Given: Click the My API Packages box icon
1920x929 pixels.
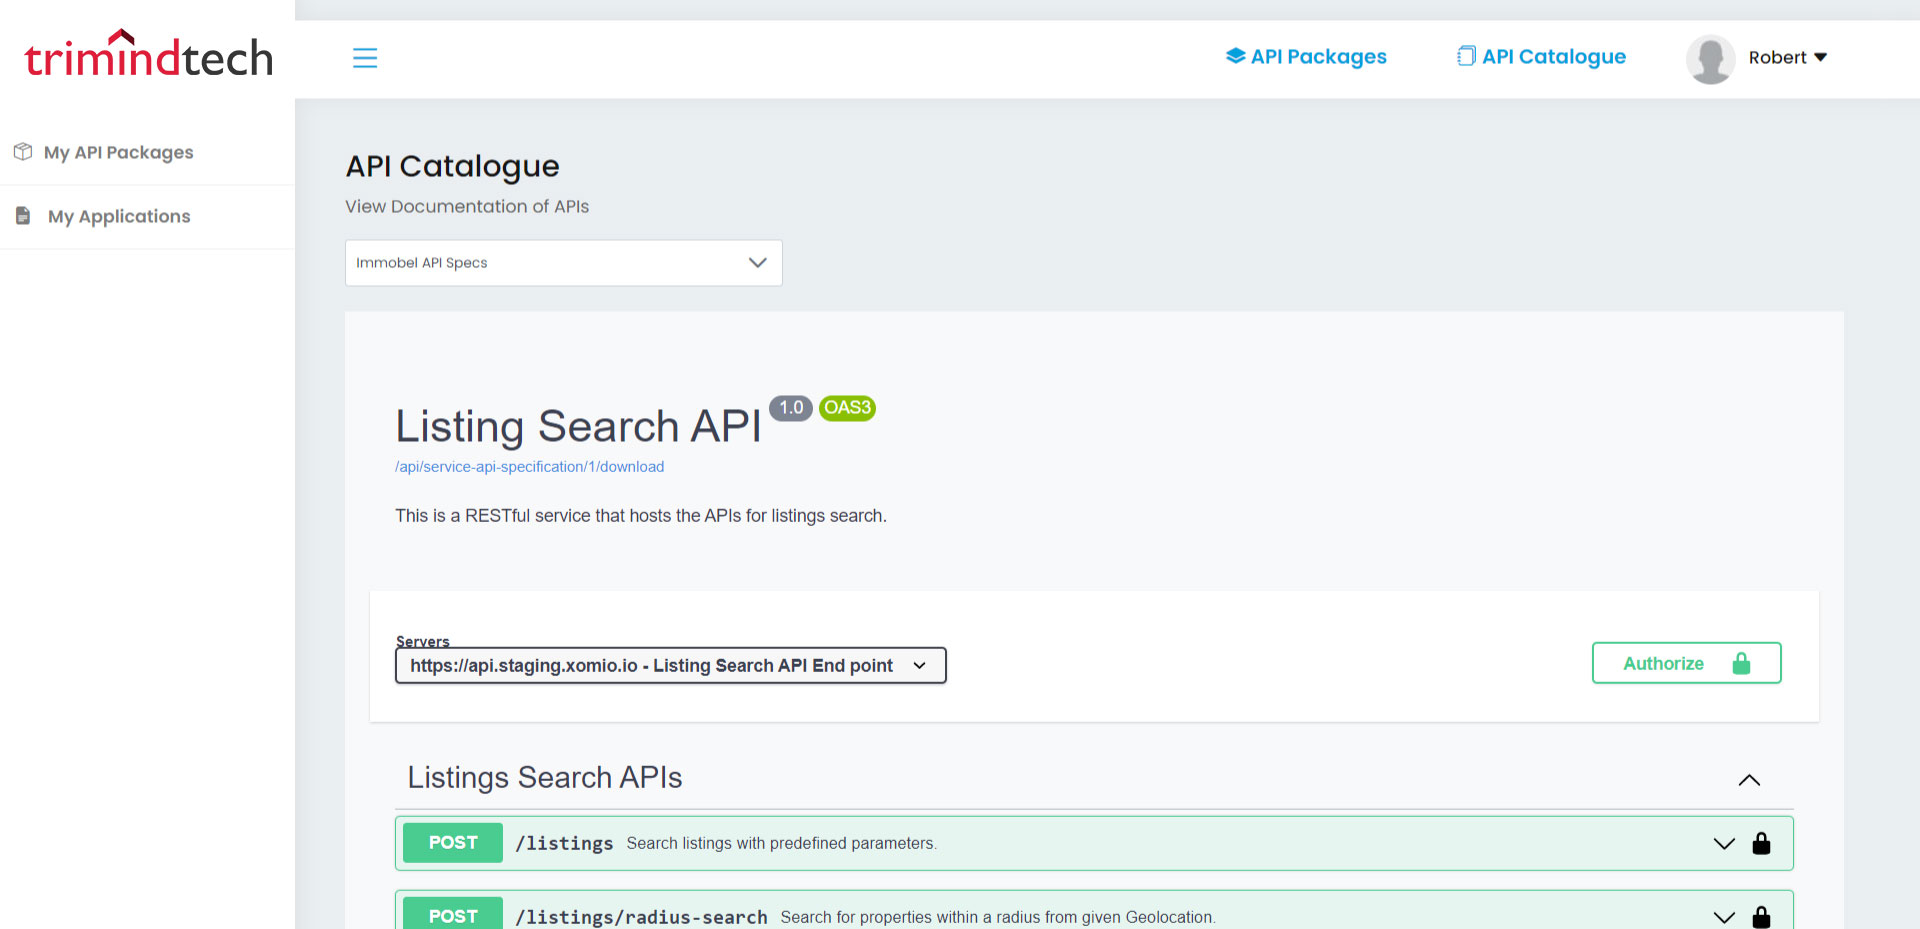Looking at the screenshot, I should [x=23, y=152].
